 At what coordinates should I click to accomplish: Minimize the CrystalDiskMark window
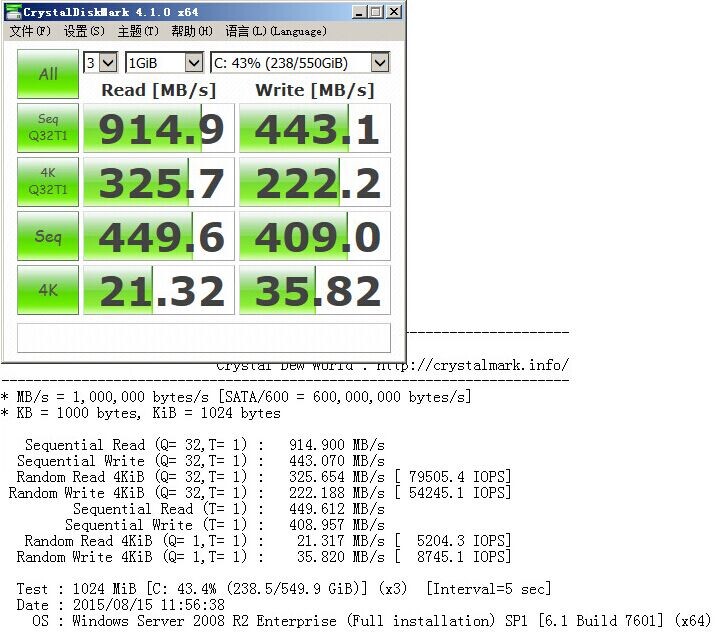click(x=359, y=12)
